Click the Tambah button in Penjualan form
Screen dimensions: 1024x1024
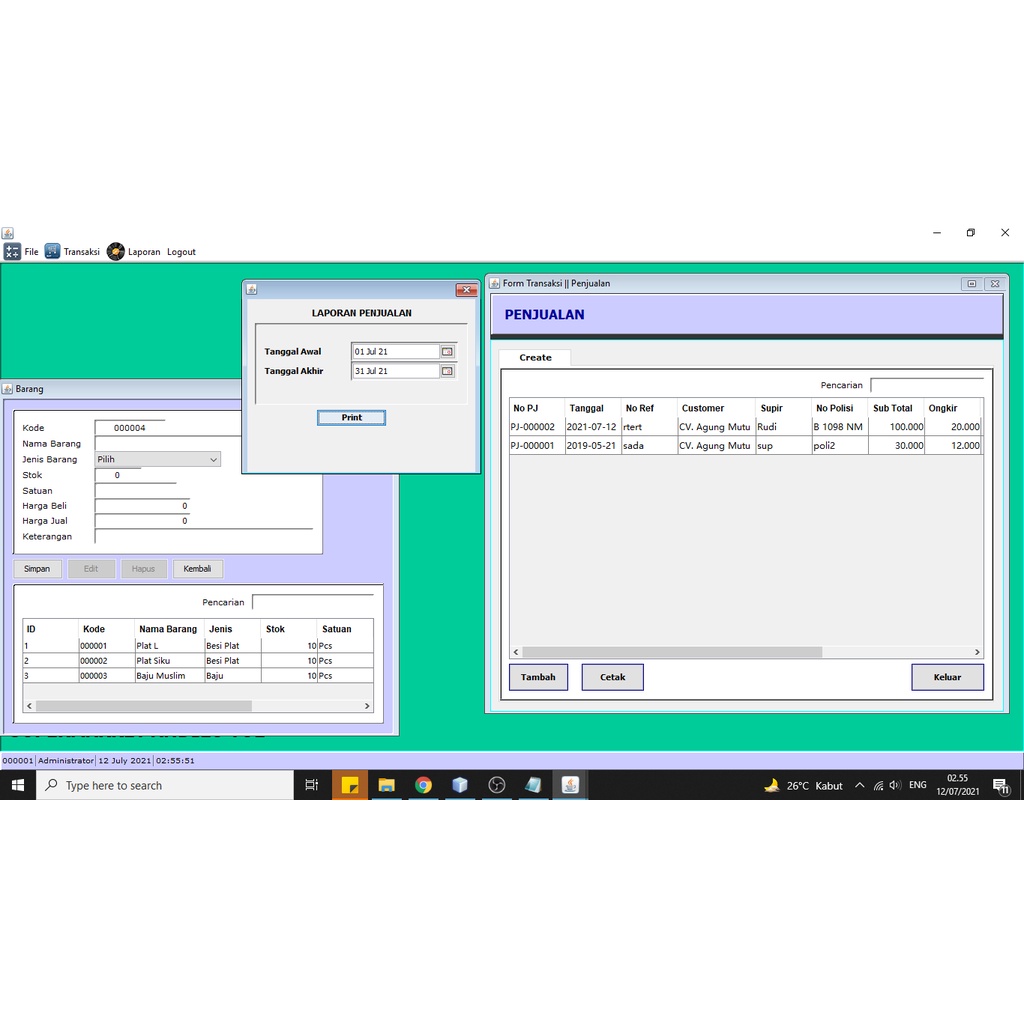pyautogui.click(x=538, y=677)
